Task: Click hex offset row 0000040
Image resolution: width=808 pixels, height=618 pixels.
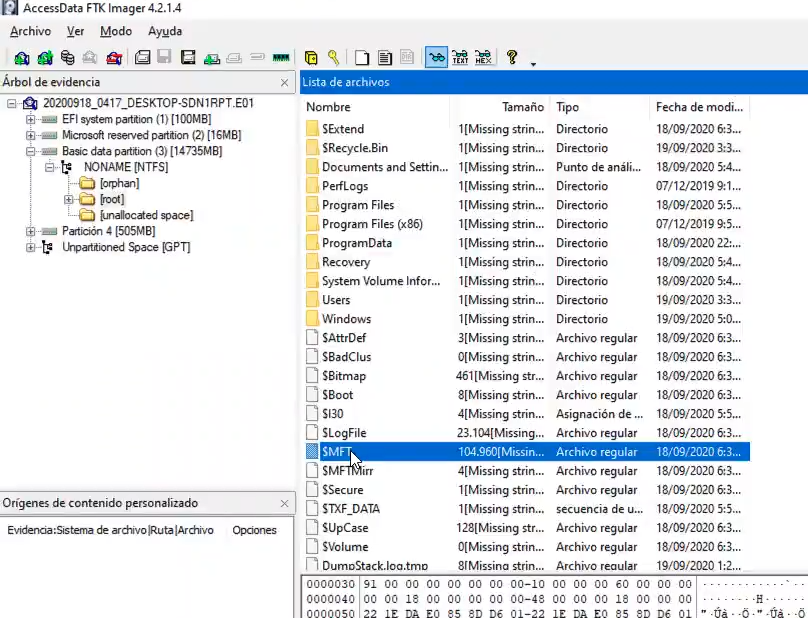Action: pos(330,599)
